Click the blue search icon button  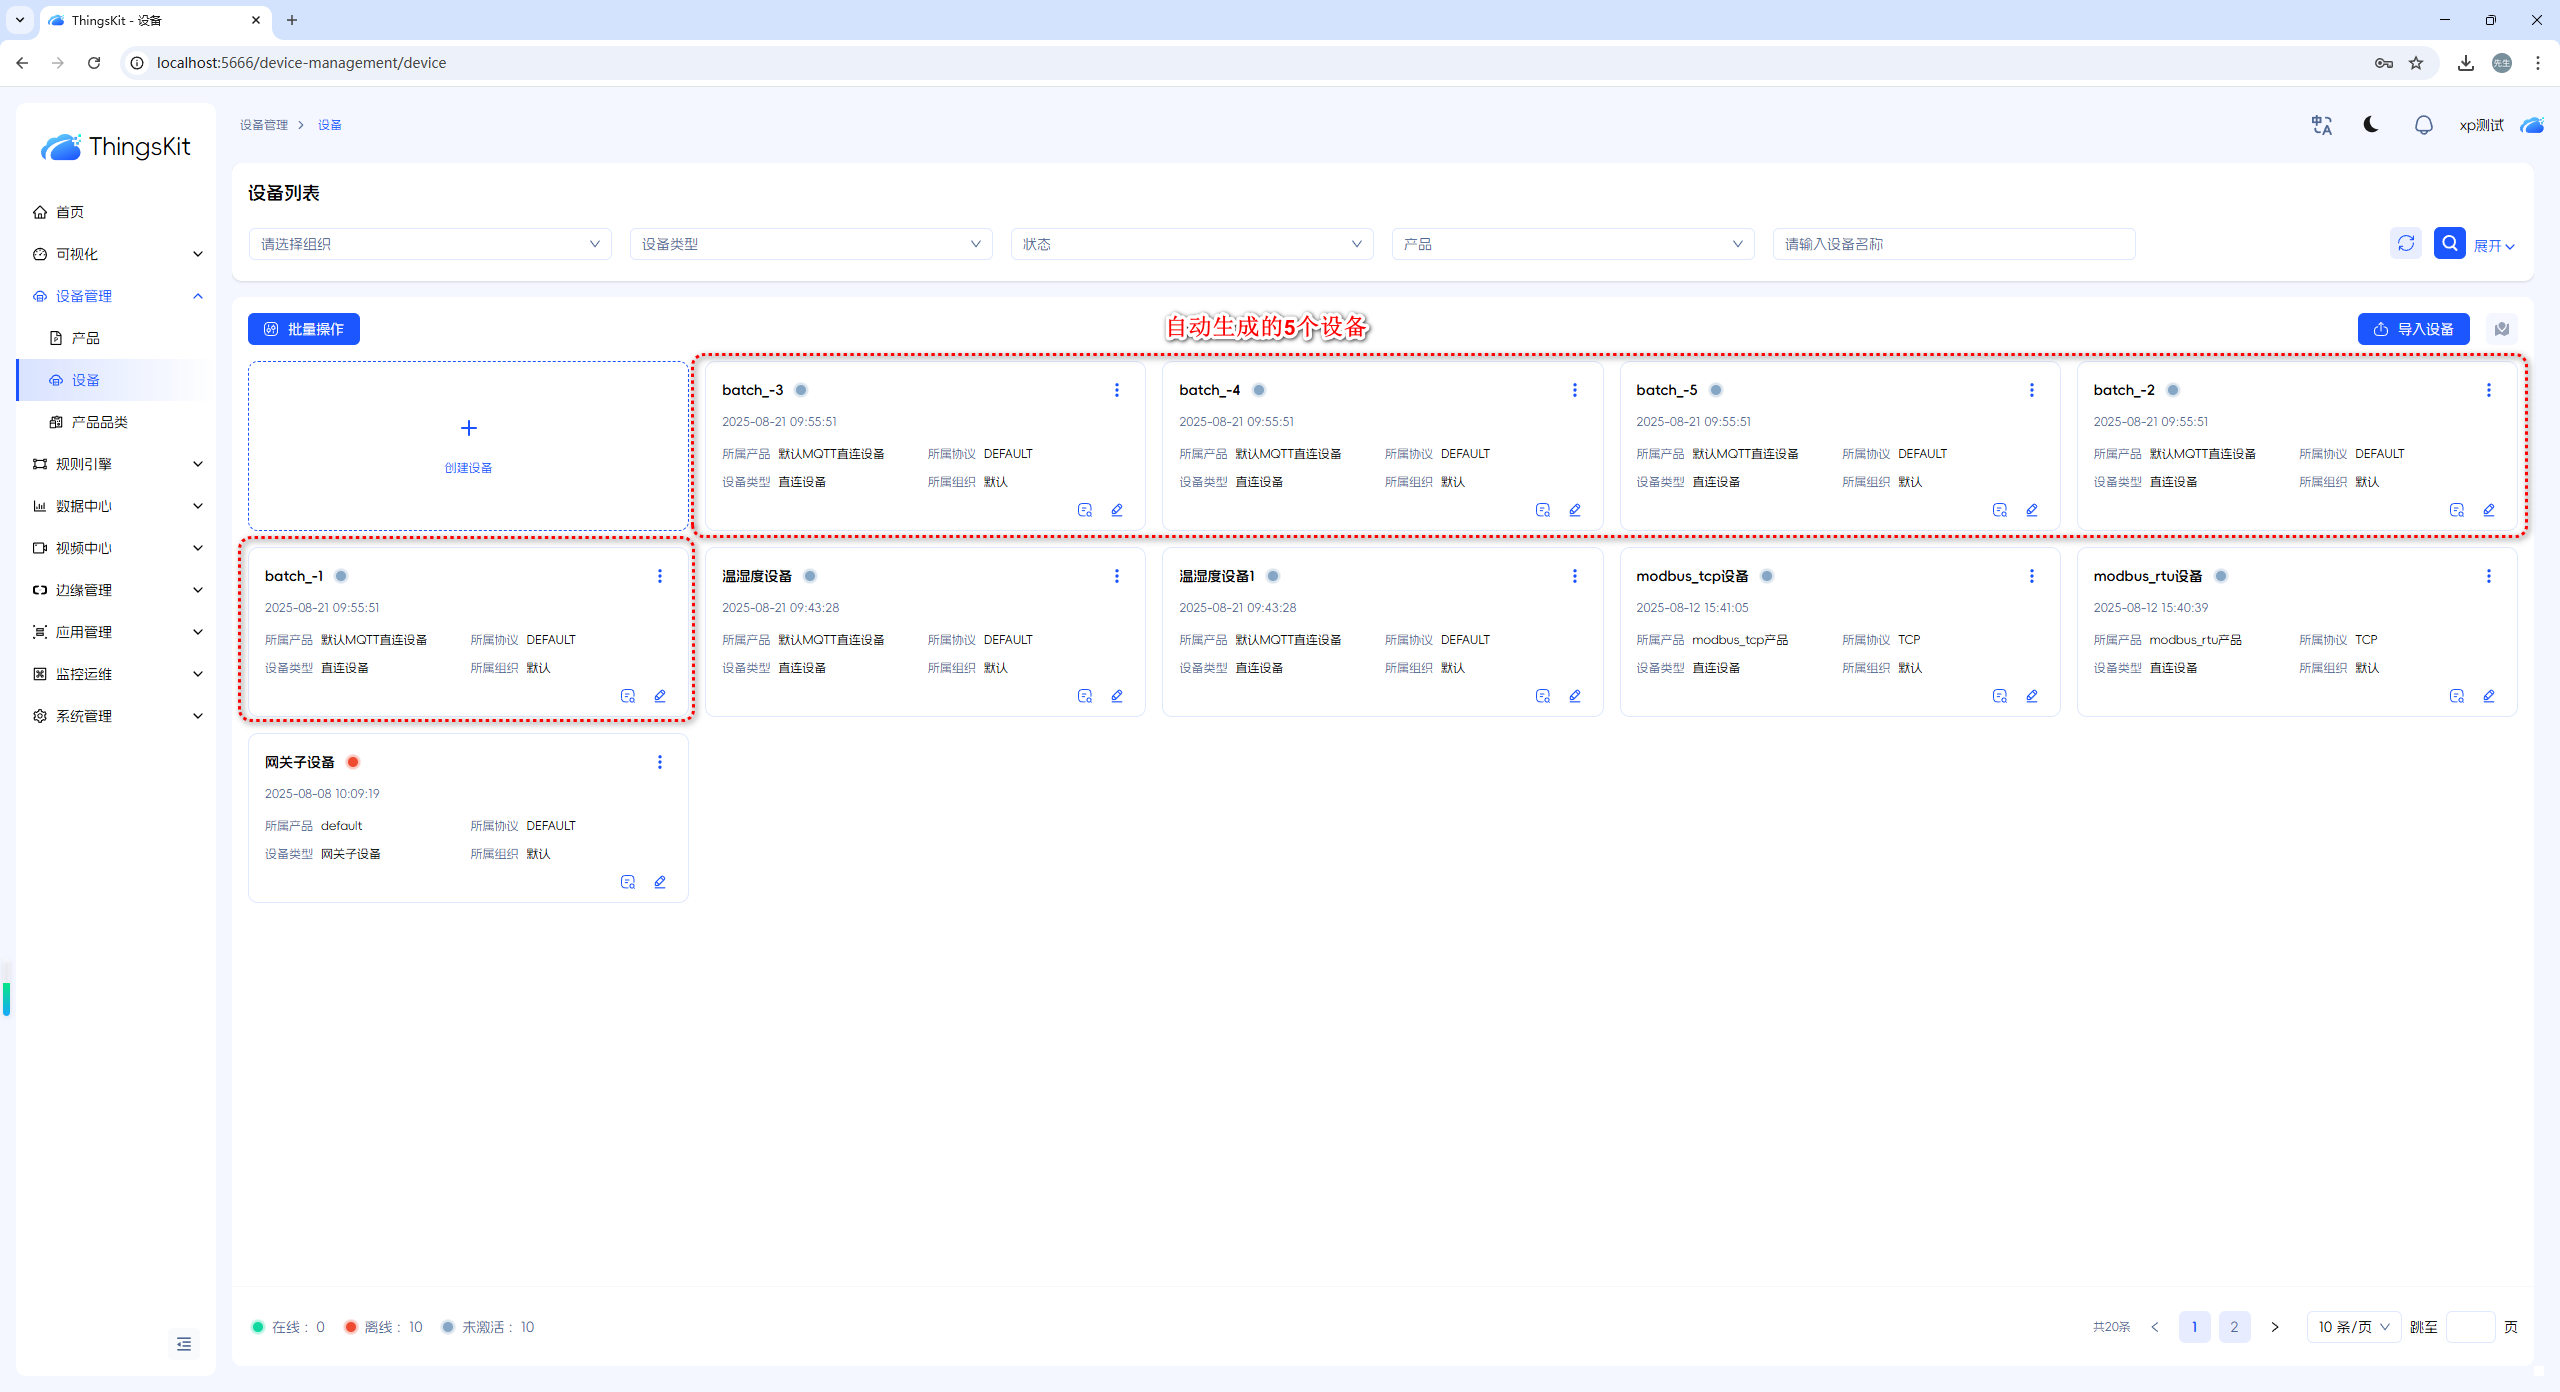click(2449, 243)
